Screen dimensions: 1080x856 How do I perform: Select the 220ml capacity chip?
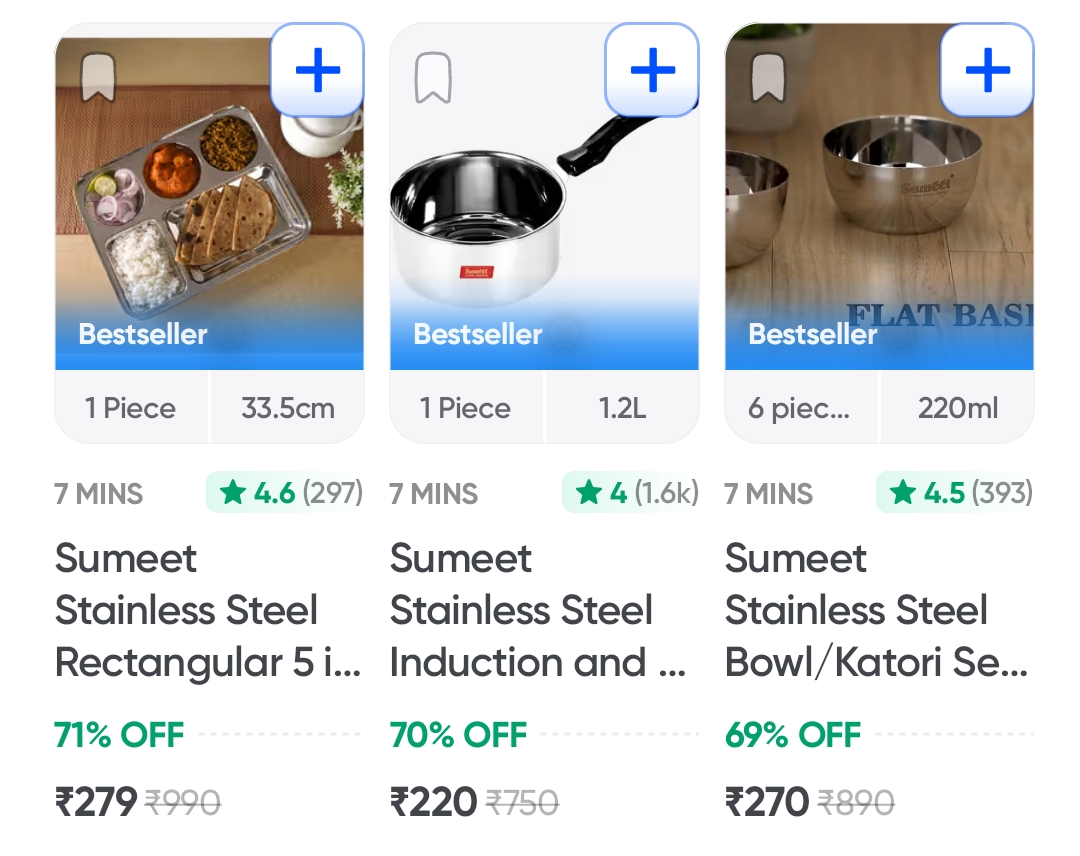coord(957,408)
